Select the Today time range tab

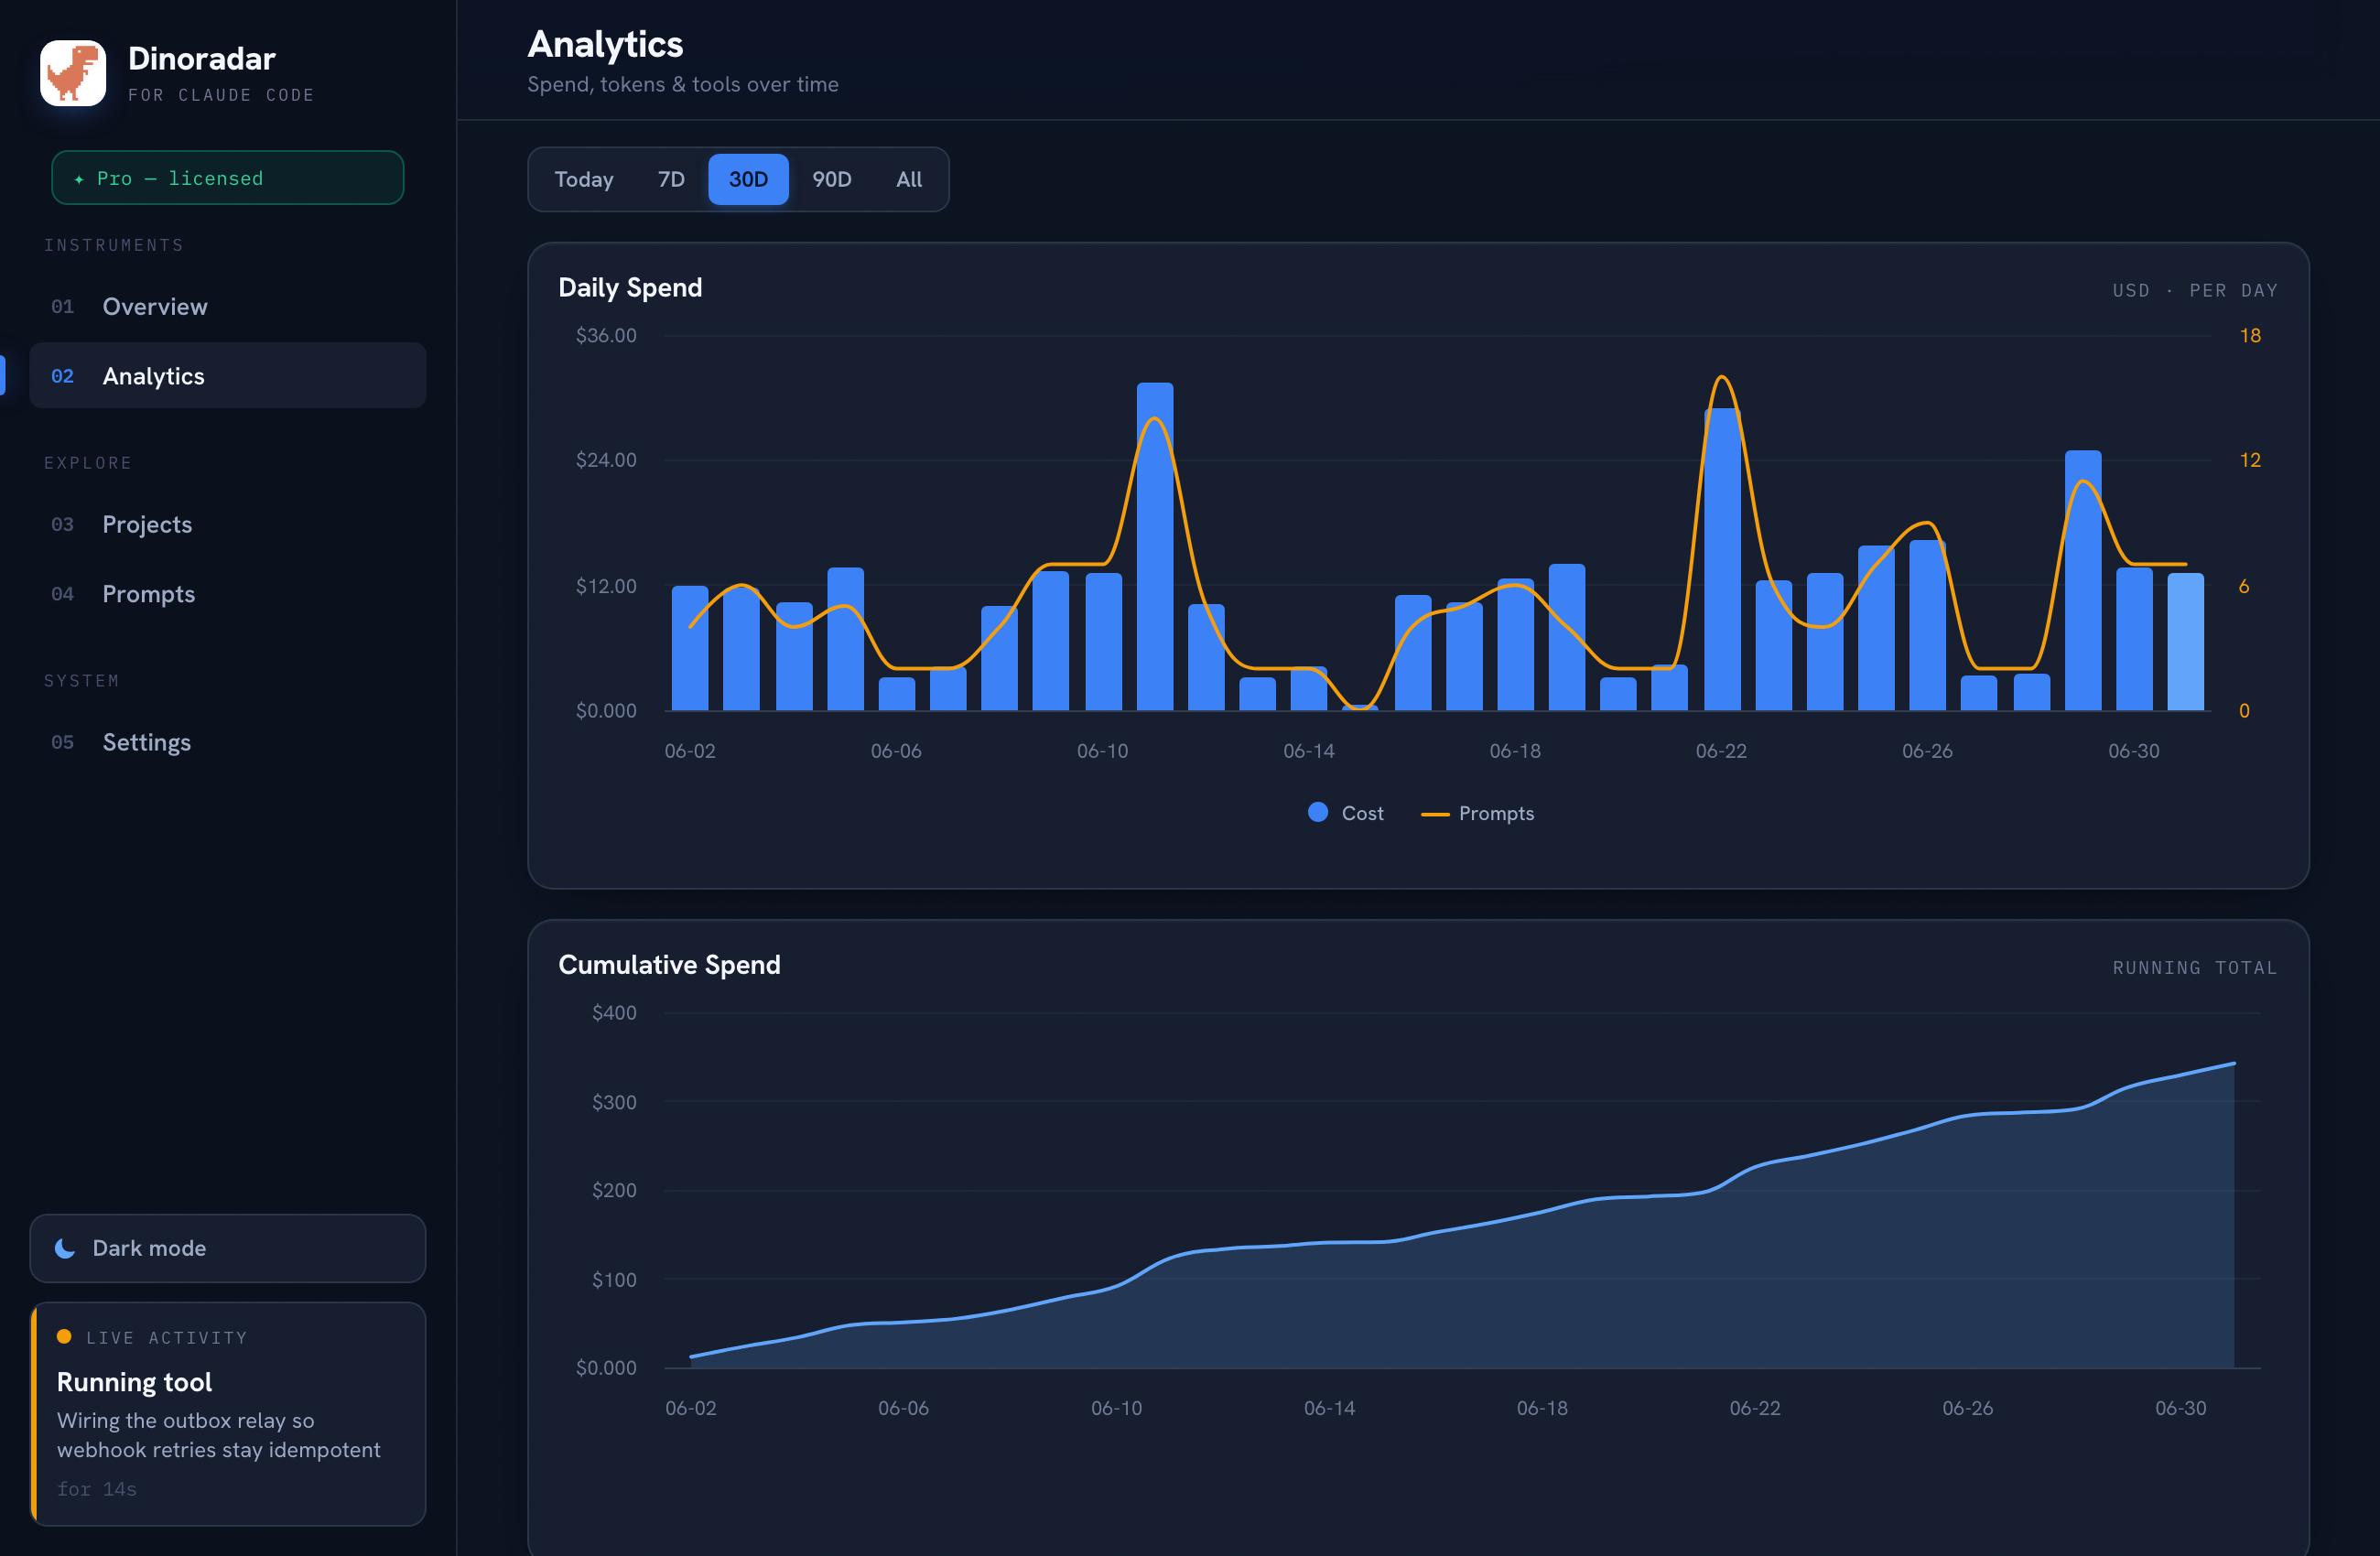[584, 179]
